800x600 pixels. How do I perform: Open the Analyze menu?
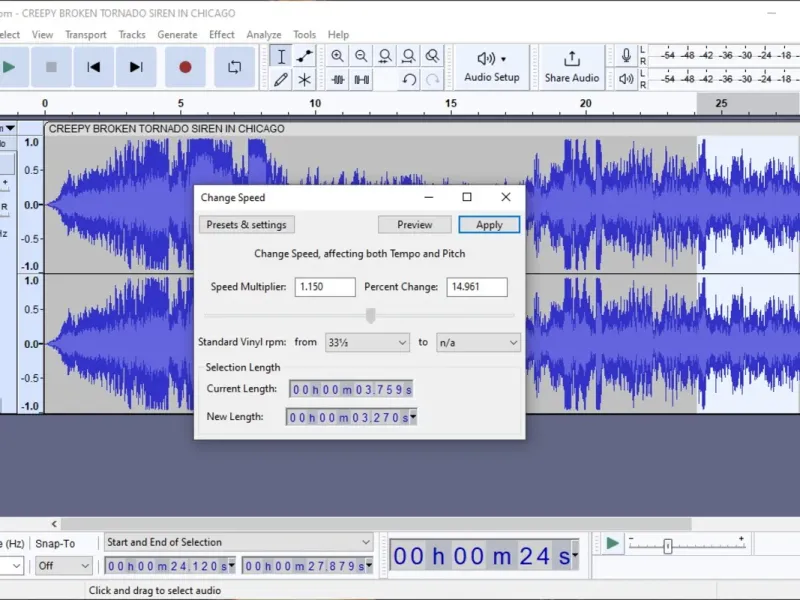click(263, 35)
